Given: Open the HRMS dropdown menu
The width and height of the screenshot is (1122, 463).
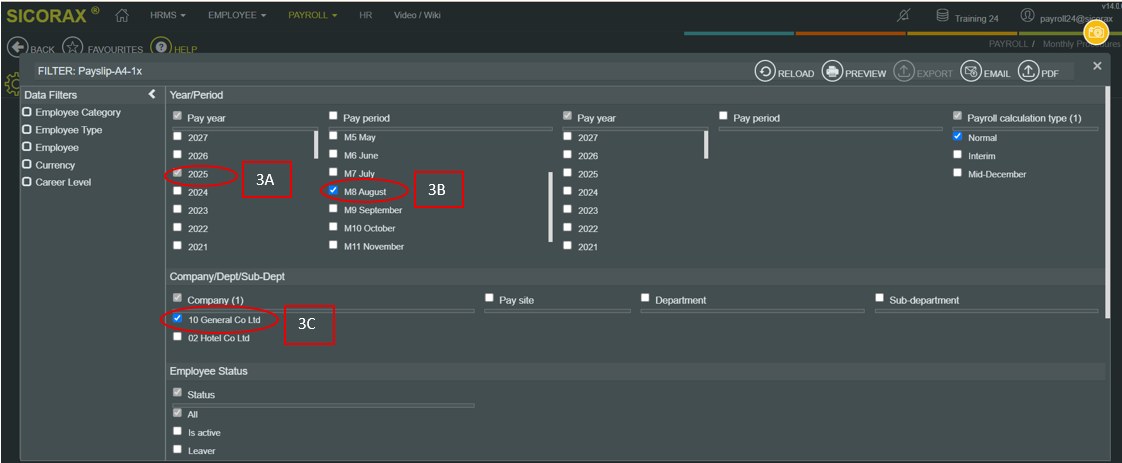Looking at the screenshot, I should pyautogui.click(x=168, y=15).
